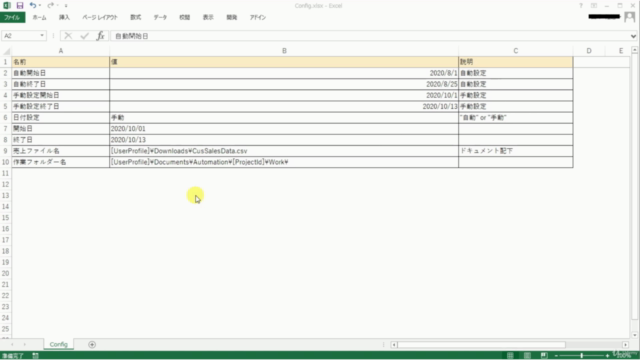Click the Redo arrow icon

50,5
